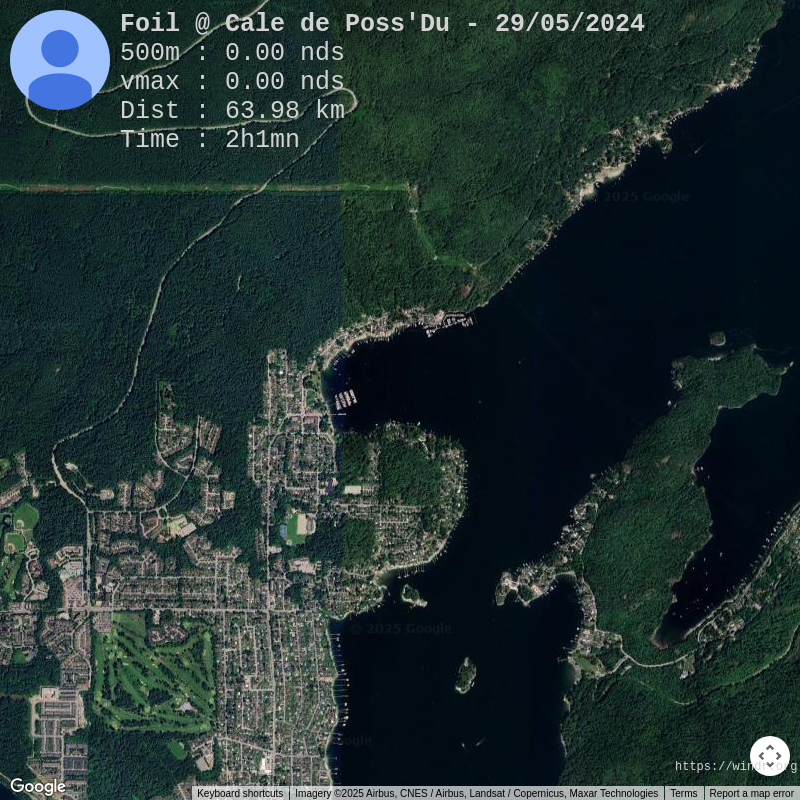Click Report a map error
Image resolution: width=800 pixels, height=800 pixels.
click(x=751, y=793)
